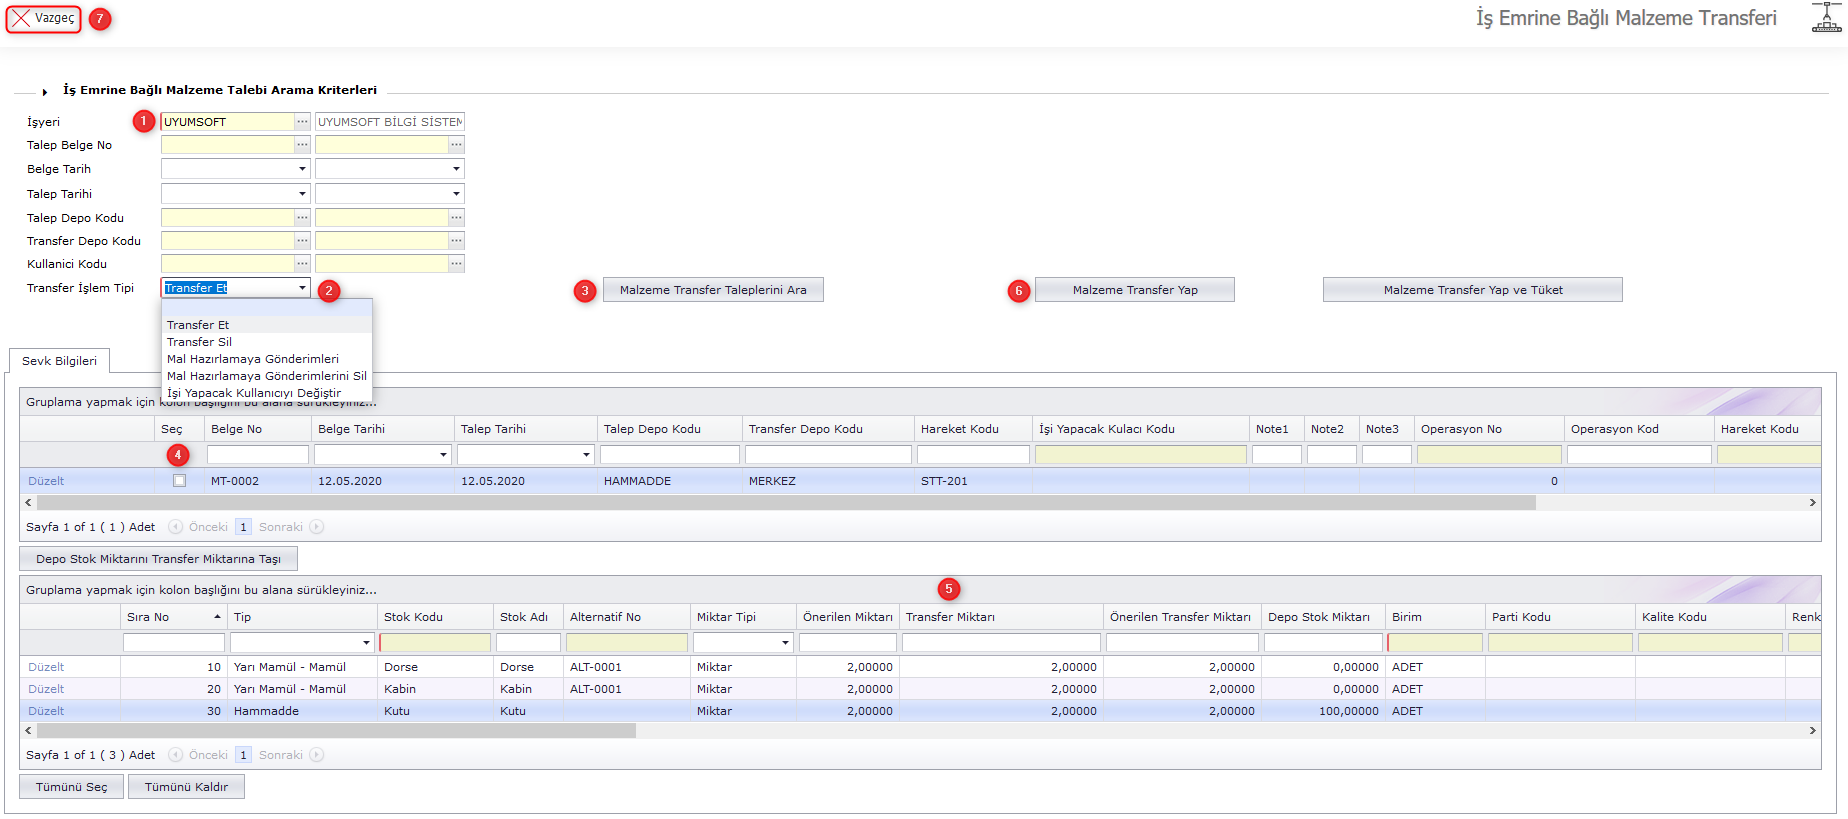This screenshot has width=1848, height=819.
Task: Click Düzelt link for the Kutu row
Action: click(x=46, y=711)
